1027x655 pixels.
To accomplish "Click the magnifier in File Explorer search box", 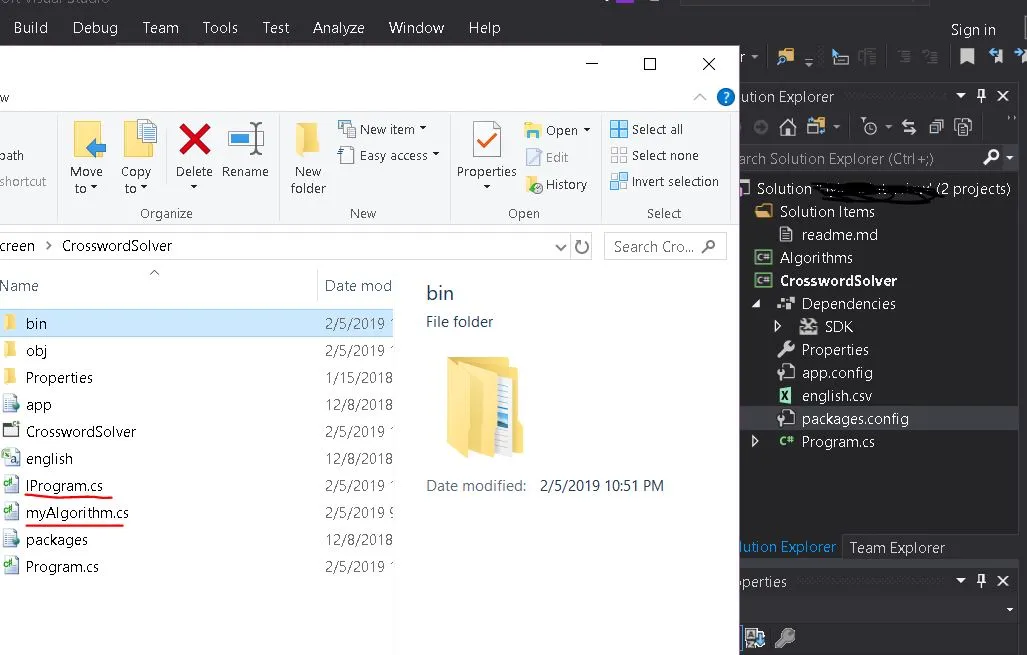I will [708, 246].
